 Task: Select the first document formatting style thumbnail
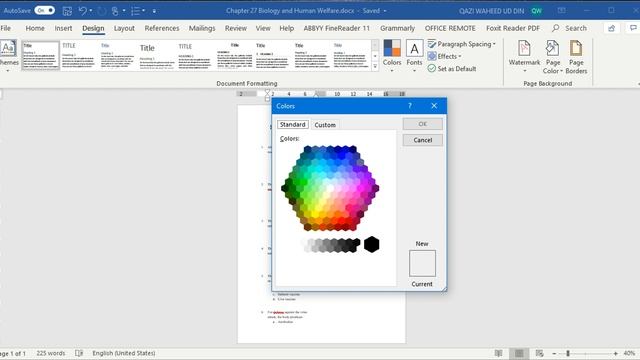40,55
